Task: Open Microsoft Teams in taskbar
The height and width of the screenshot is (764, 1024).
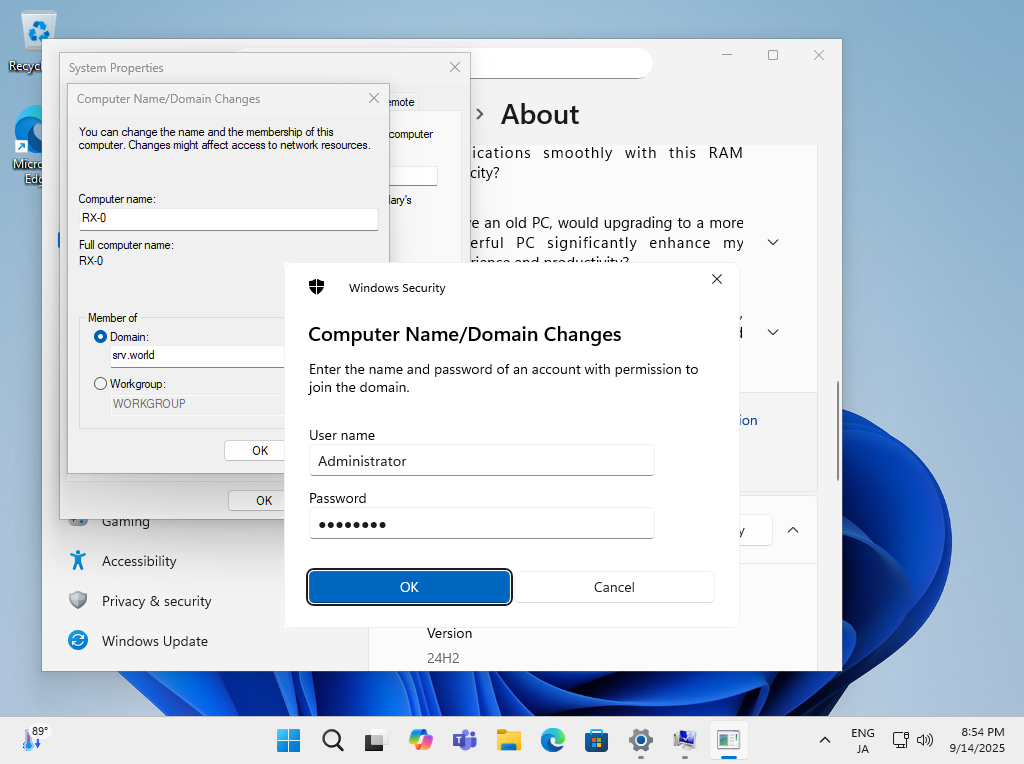Action: click(465, 741)
